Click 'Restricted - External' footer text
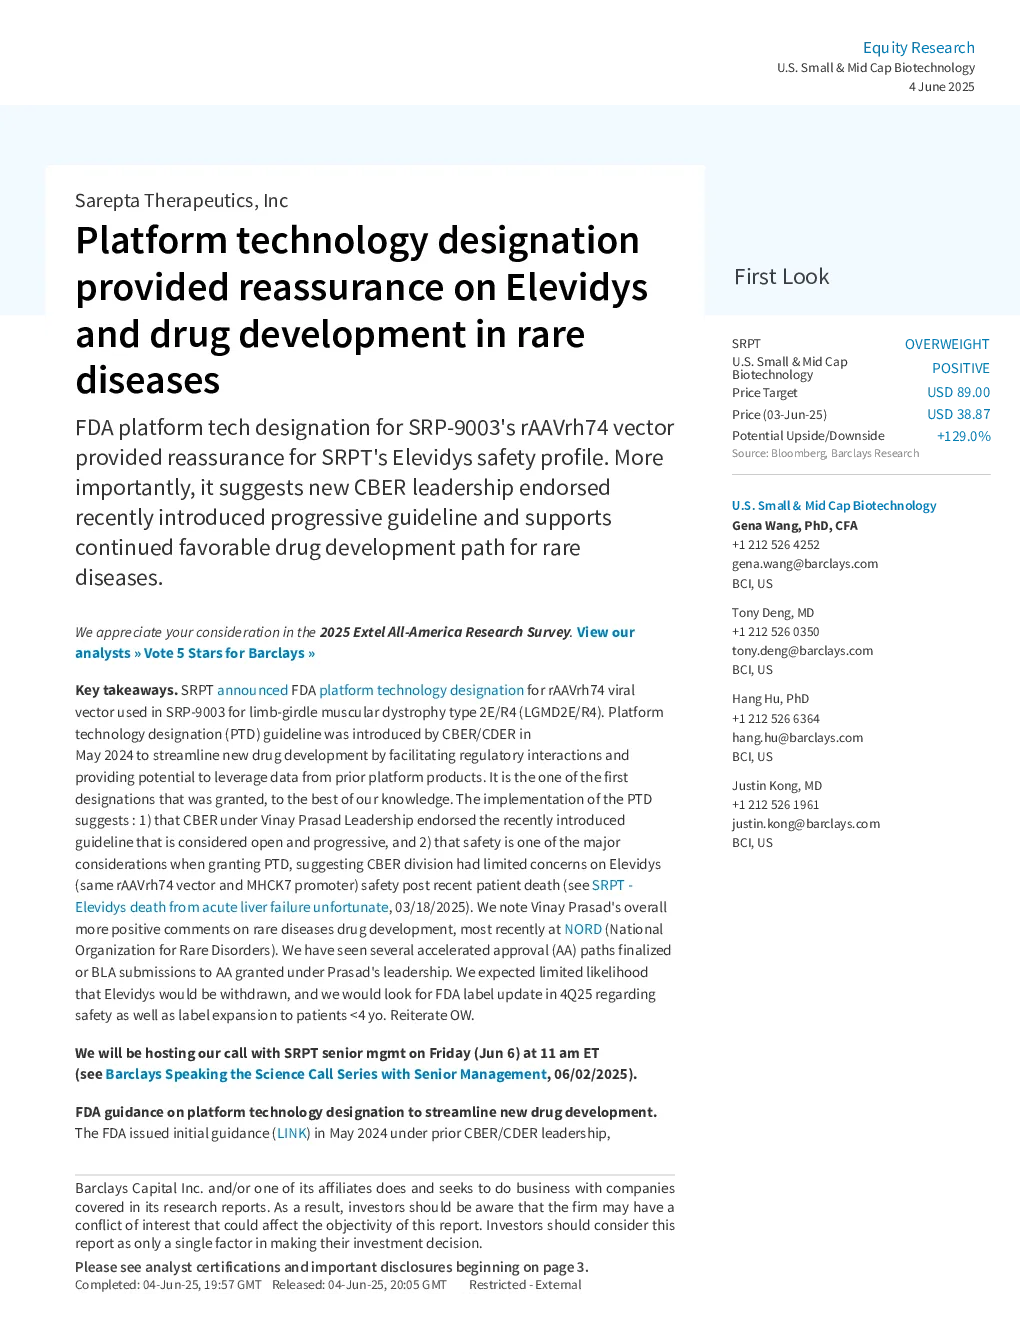This screenshot has width=1020, height=1320. point(525,1285)
